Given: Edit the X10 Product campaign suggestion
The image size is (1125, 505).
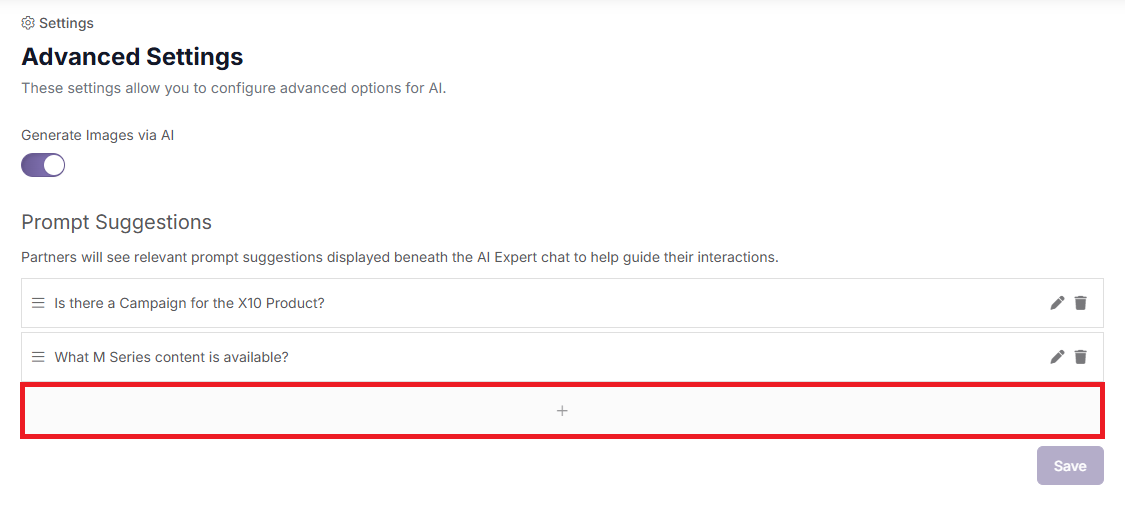Looking at the screenshot, I should [1057, 303].
